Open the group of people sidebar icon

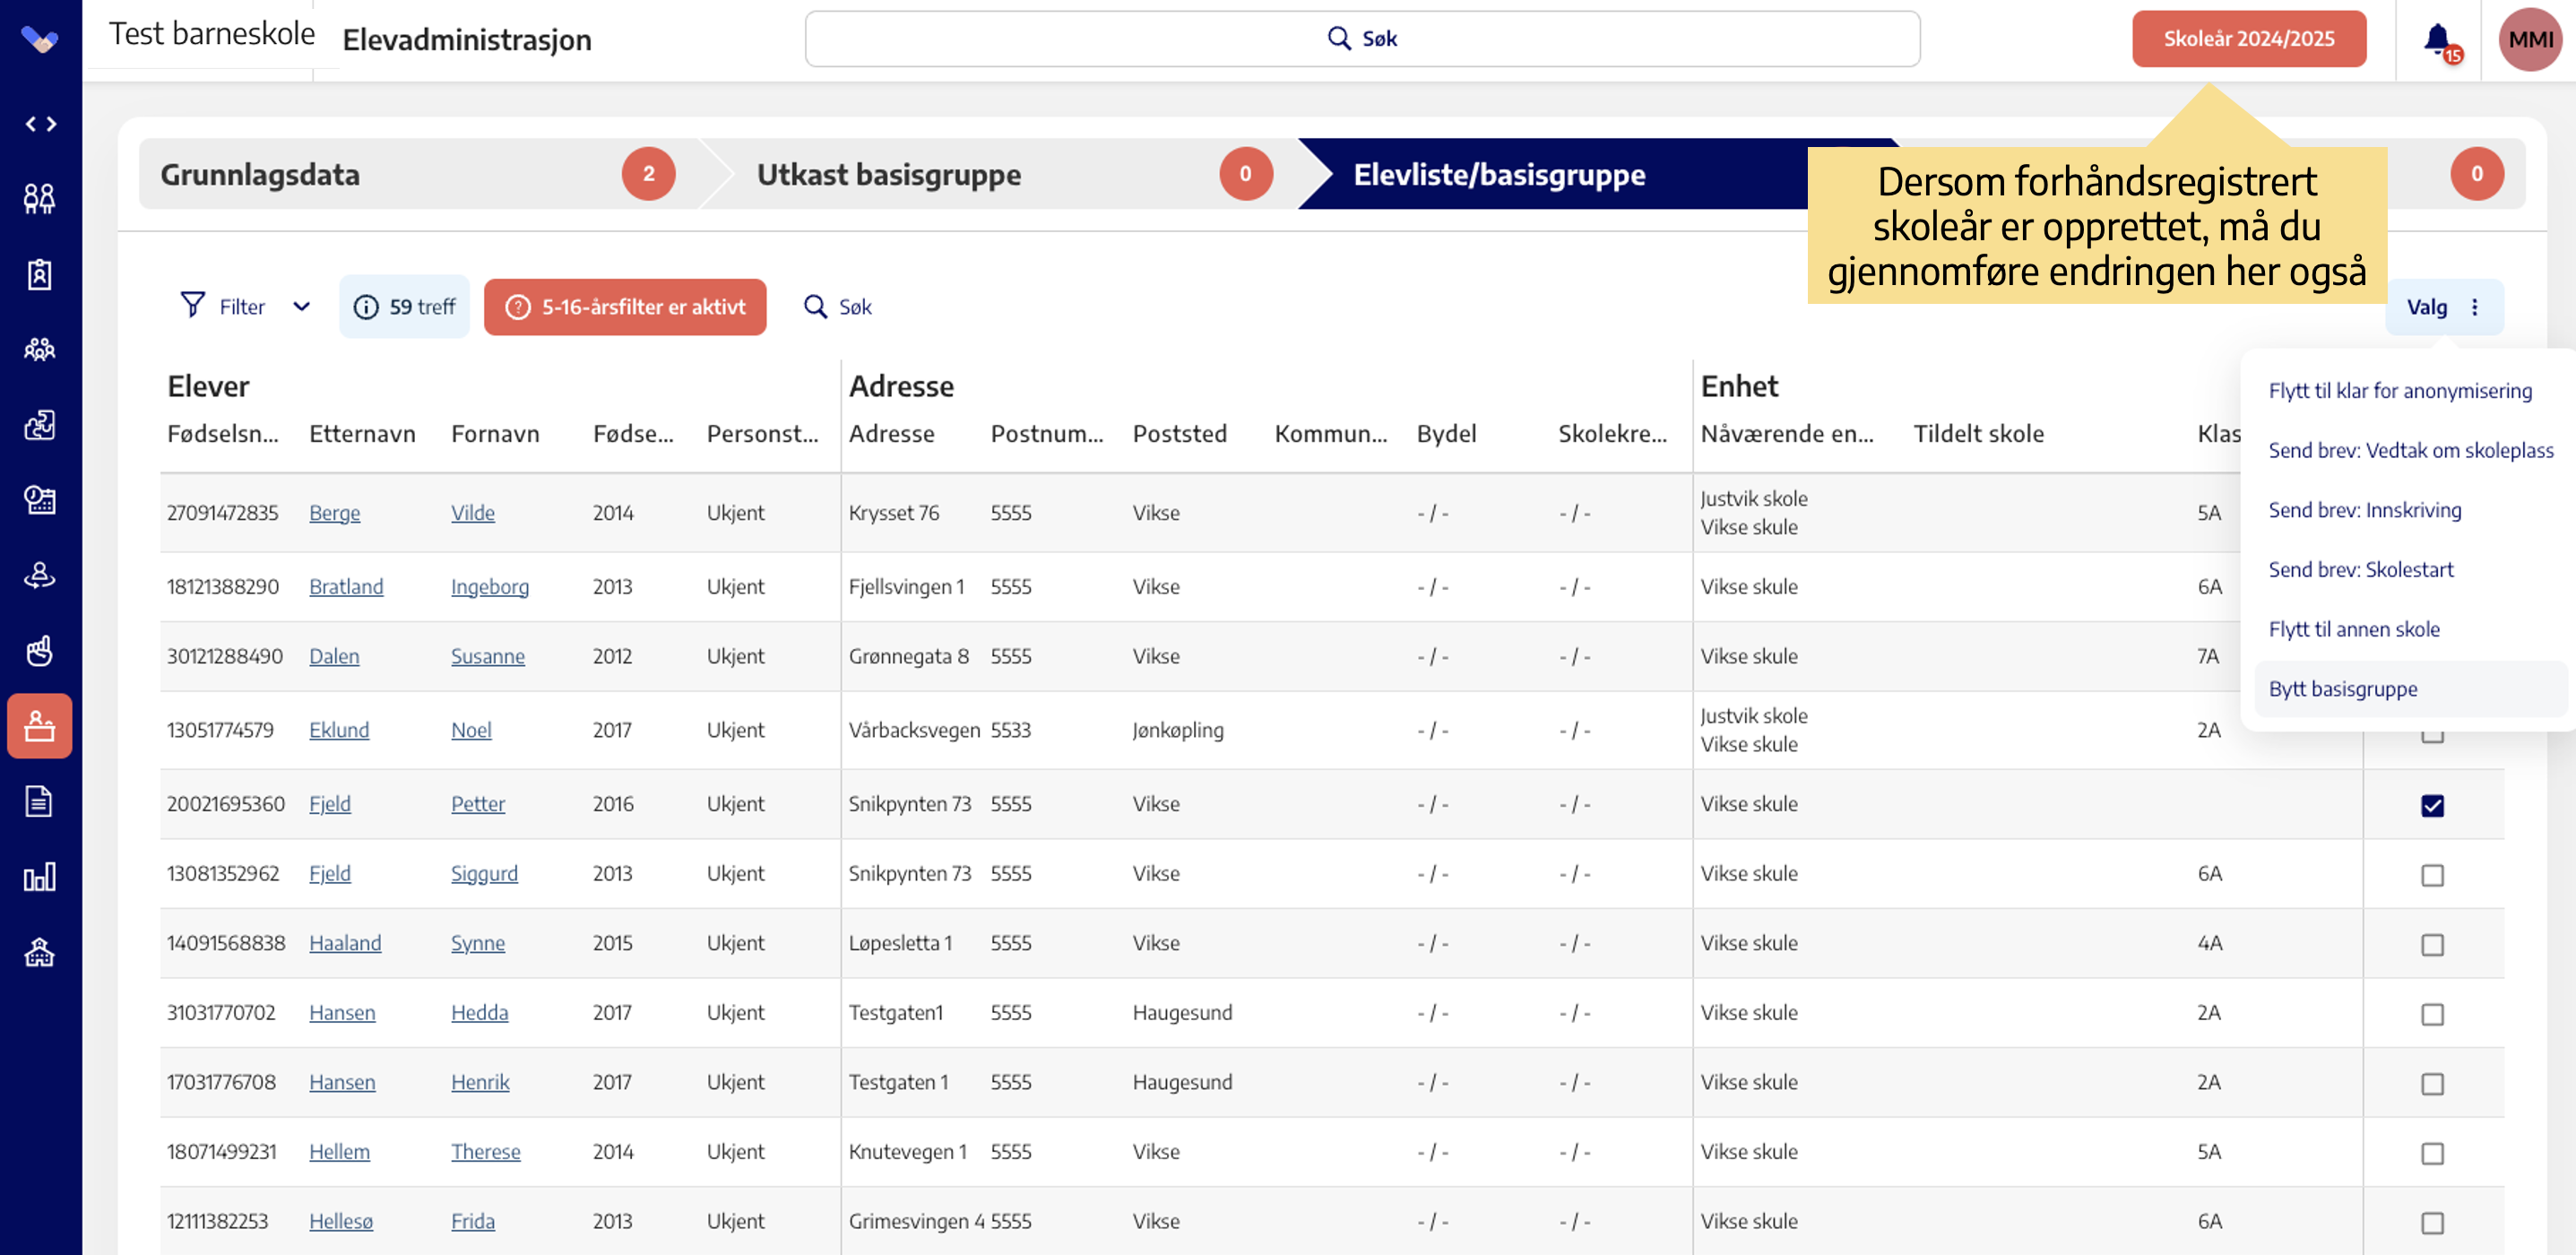pyautogui.click(x=40, y=349)
